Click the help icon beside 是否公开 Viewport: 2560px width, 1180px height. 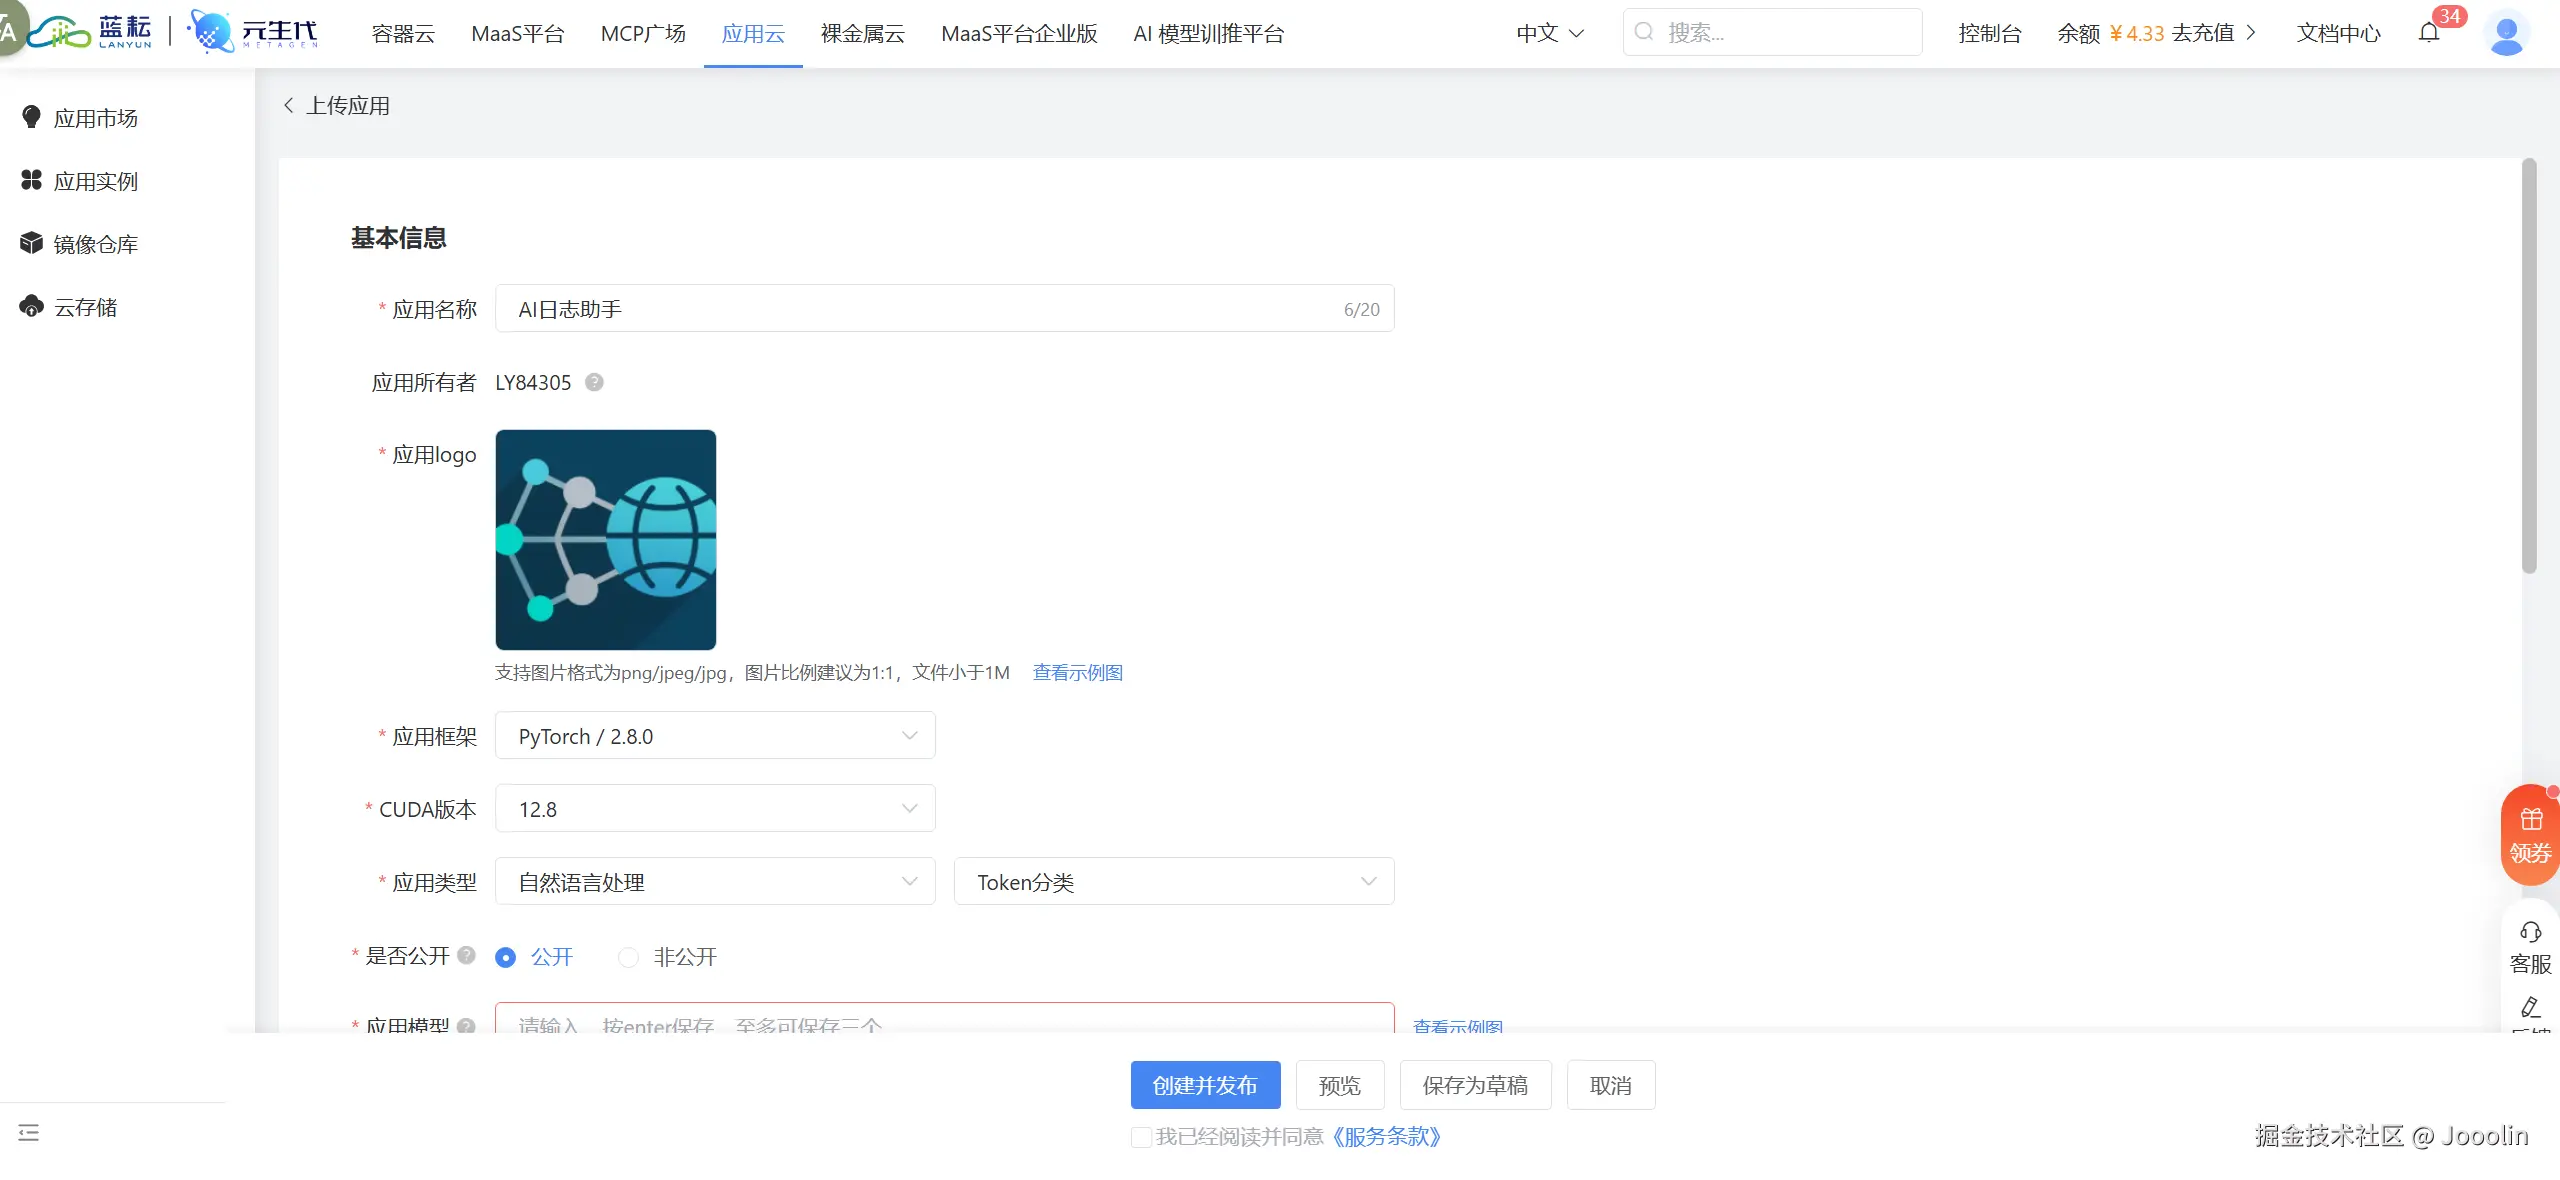pos(466,955)
